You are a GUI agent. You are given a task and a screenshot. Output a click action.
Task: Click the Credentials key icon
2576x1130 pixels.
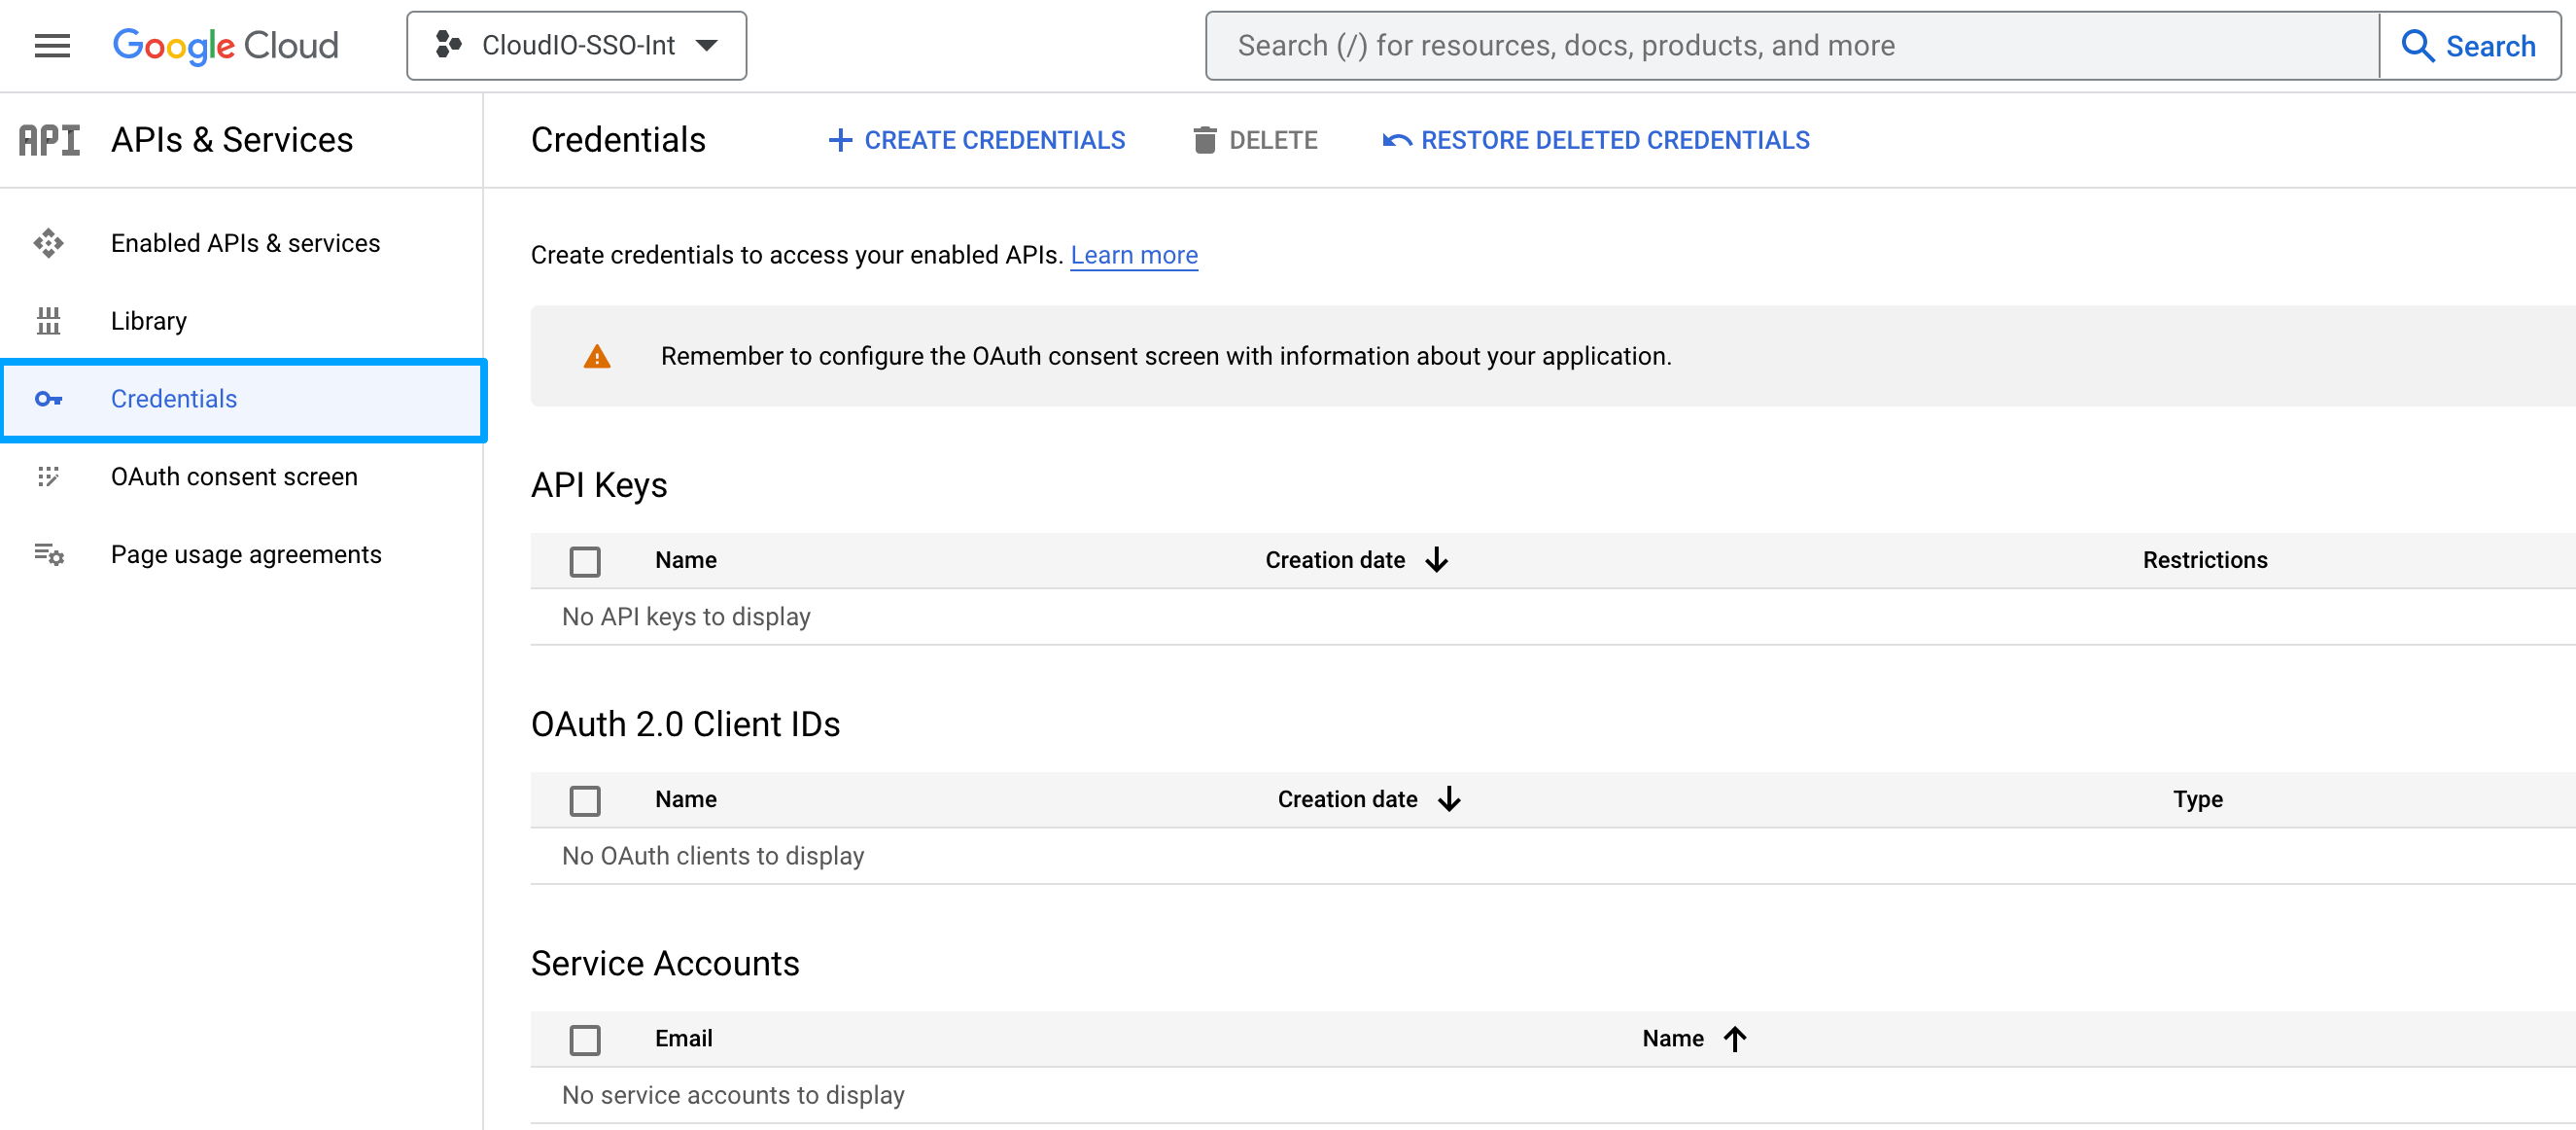(x=48, y=399)
